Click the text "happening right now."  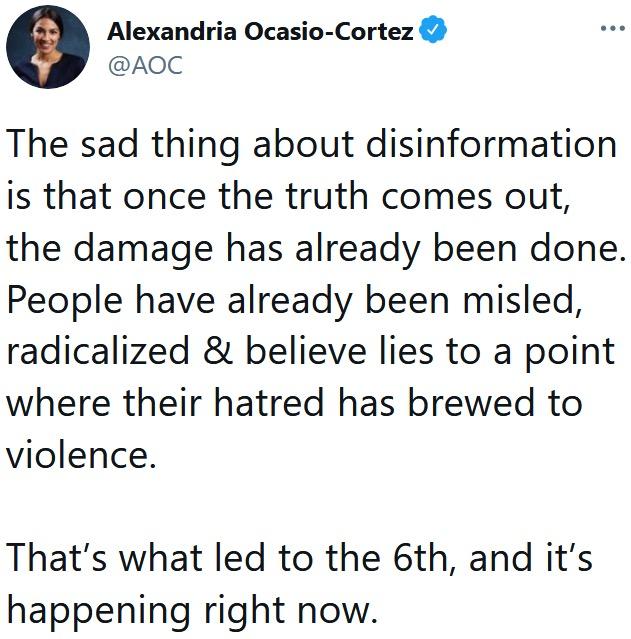click(192, 608)
